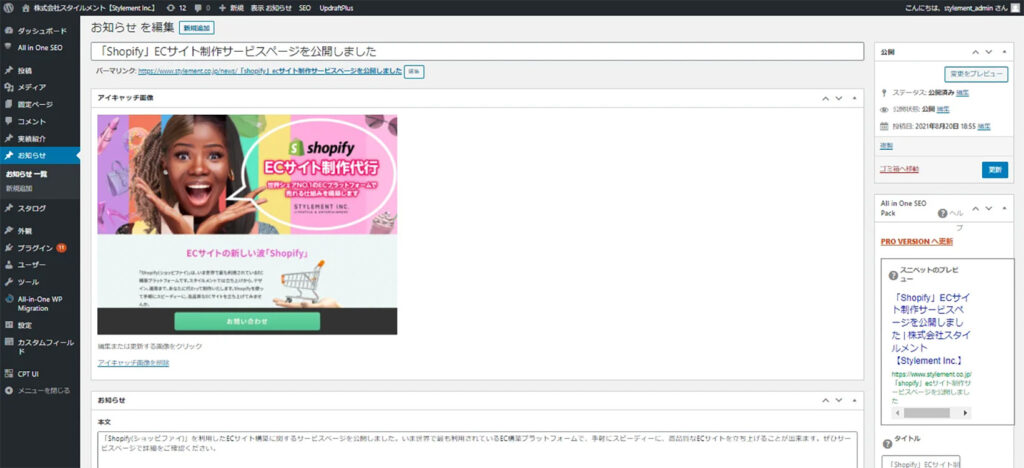The height and width of the screenshot is (468, 1024).
Task: Click 新規追加 button beside page heading
Action: (x=197, y=28)
